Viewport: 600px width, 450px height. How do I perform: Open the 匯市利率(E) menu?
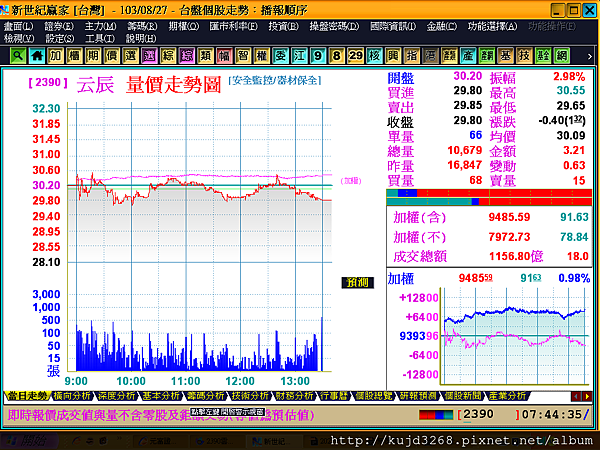(233, 26)
